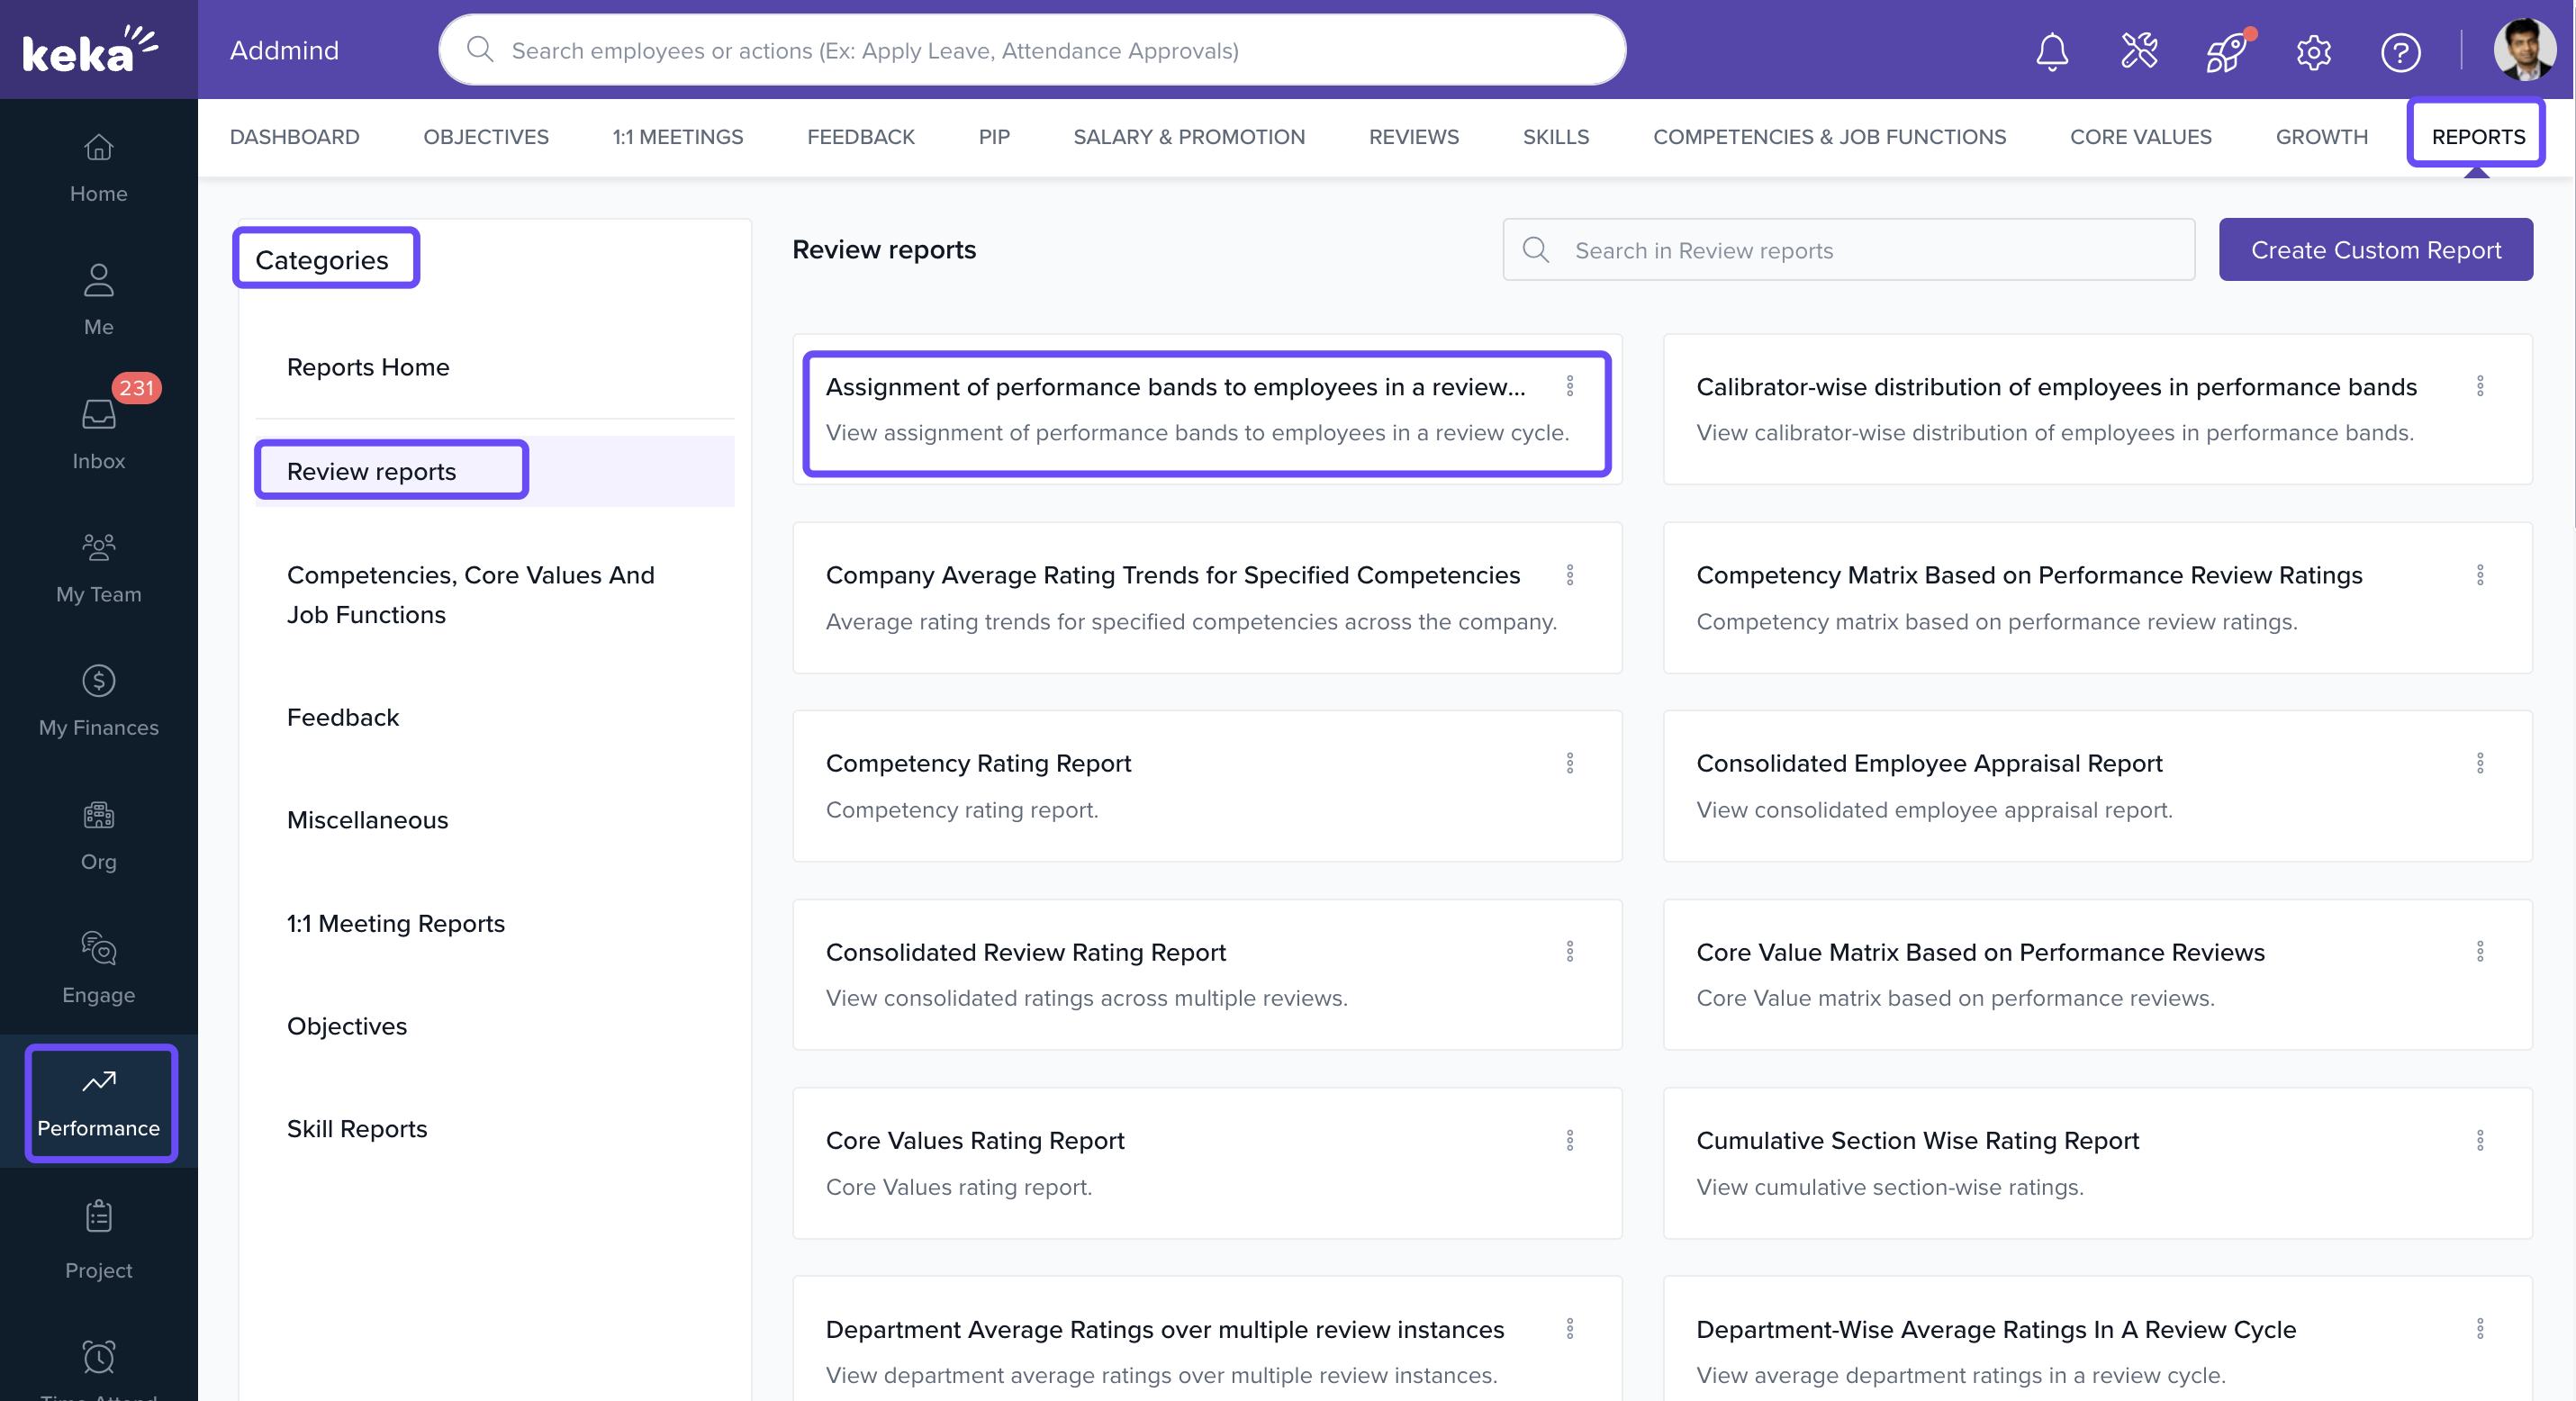
Task: Go to My Team in sidebar
Action: click(98, 567)
